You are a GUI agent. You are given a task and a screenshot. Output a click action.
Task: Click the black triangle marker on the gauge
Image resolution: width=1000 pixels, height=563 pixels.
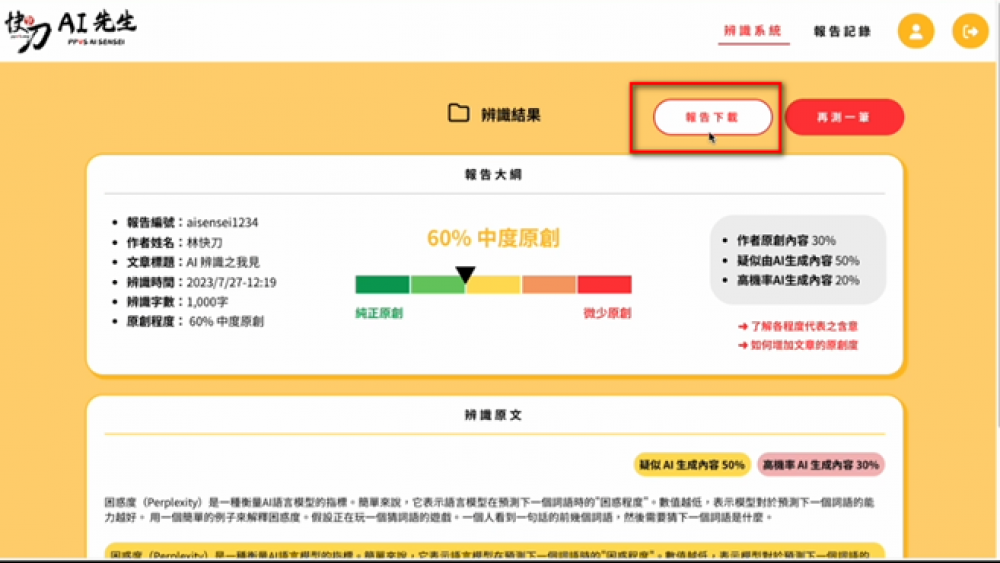click(465, 273)
